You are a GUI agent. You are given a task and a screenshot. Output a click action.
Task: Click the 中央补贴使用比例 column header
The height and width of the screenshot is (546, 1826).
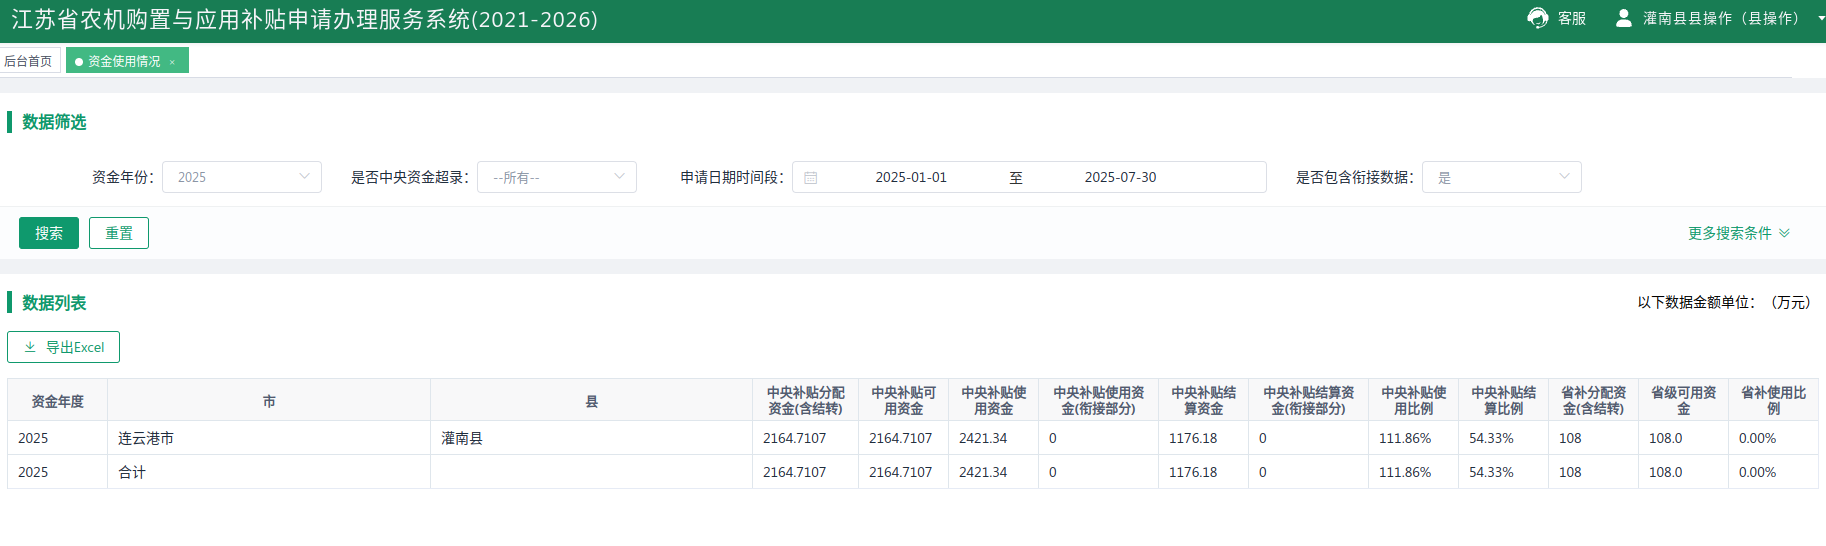tap(1412, 400)
